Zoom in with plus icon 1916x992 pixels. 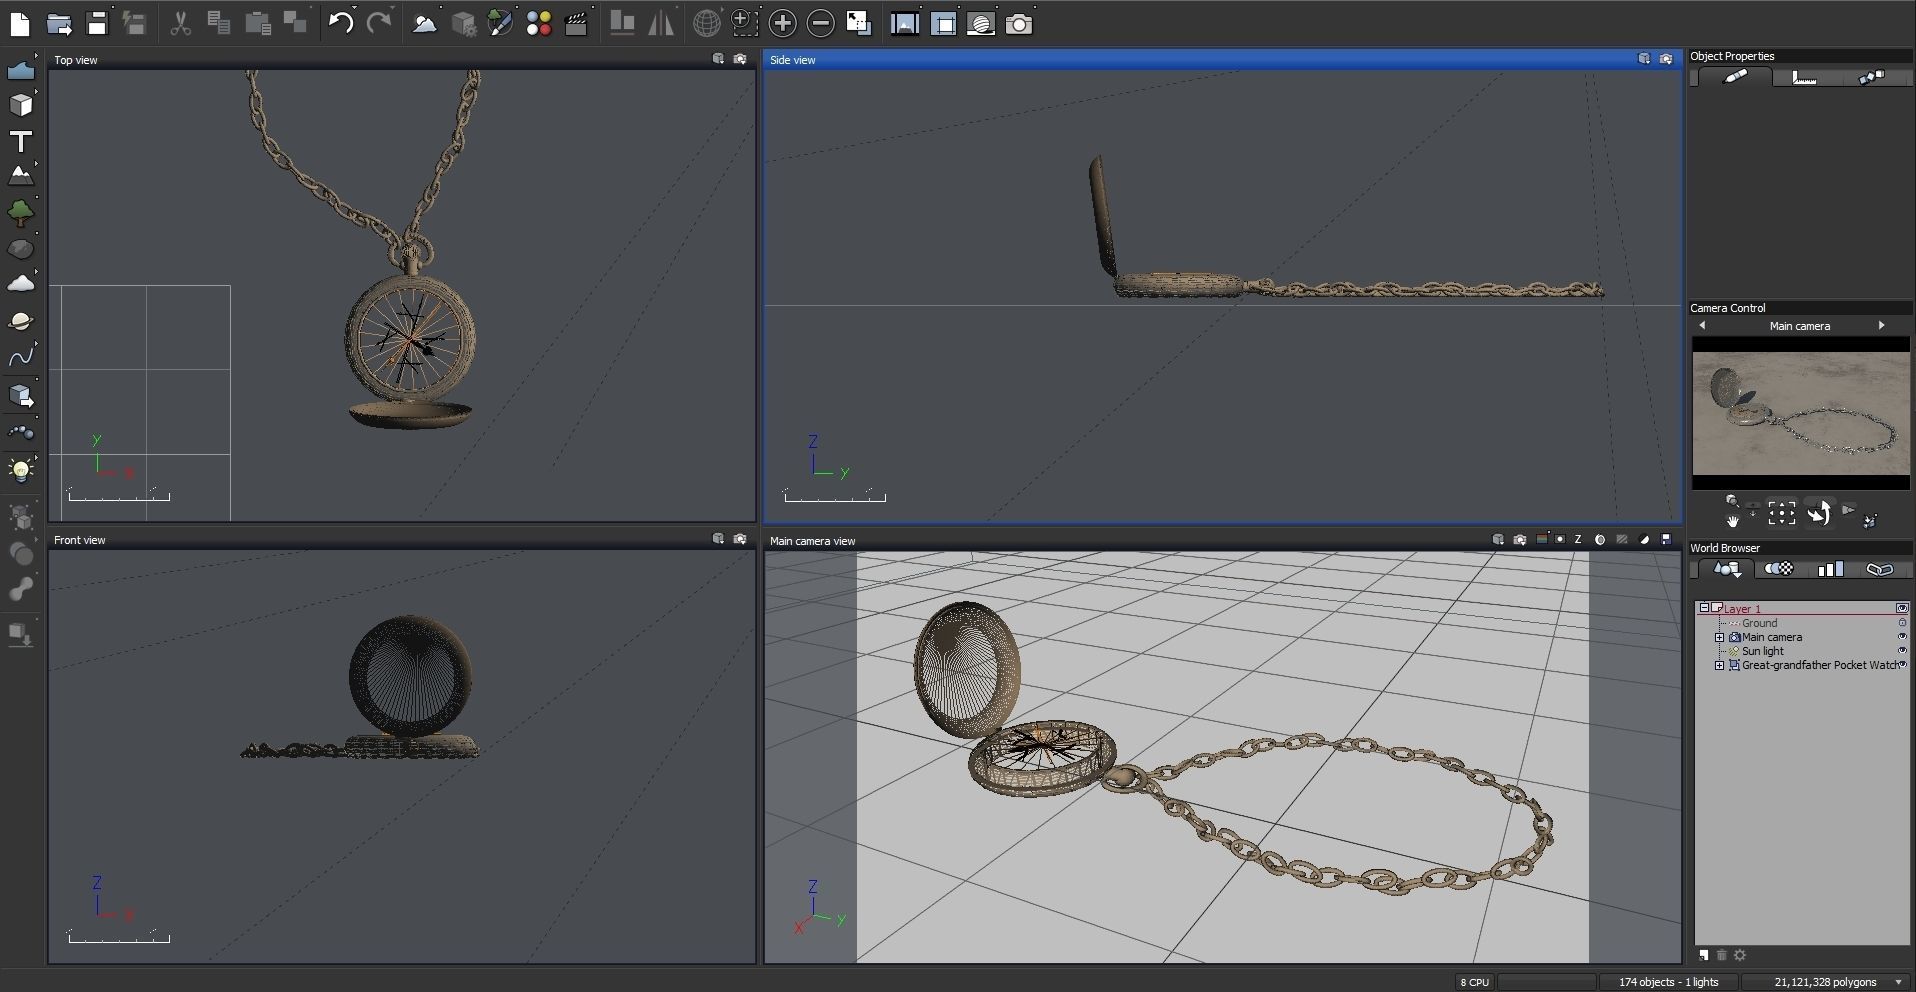point(782,23)
